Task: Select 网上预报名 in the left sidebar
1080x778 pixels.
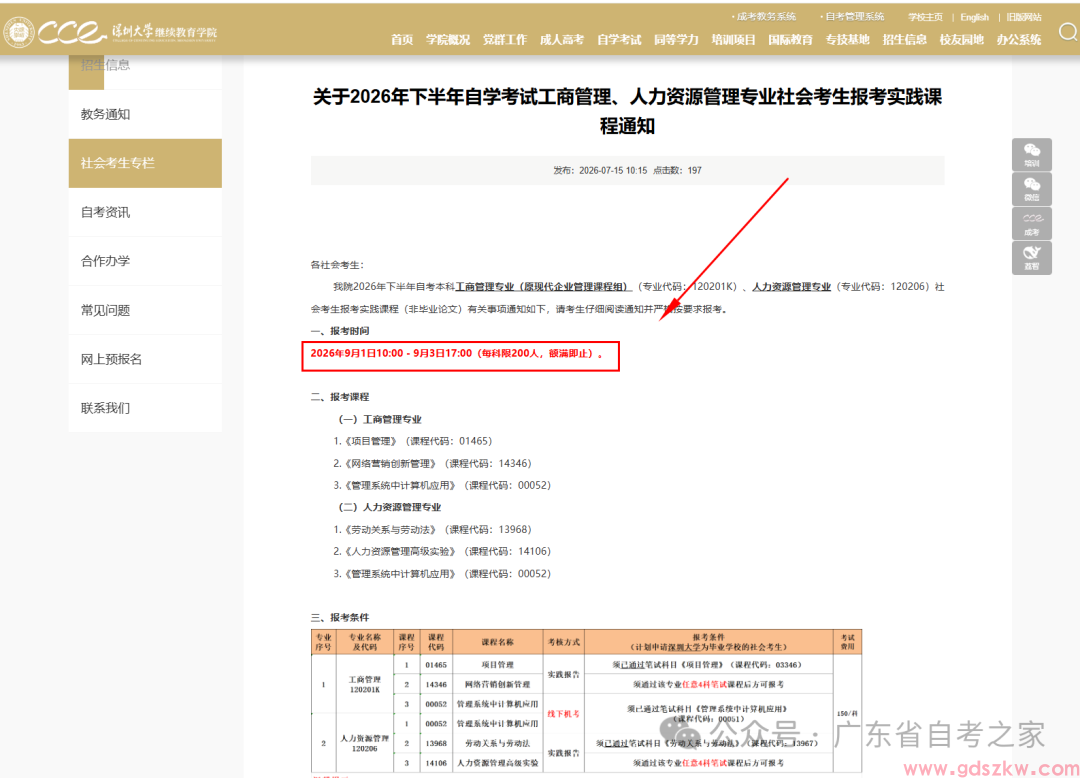Action: tap(145, 359)
